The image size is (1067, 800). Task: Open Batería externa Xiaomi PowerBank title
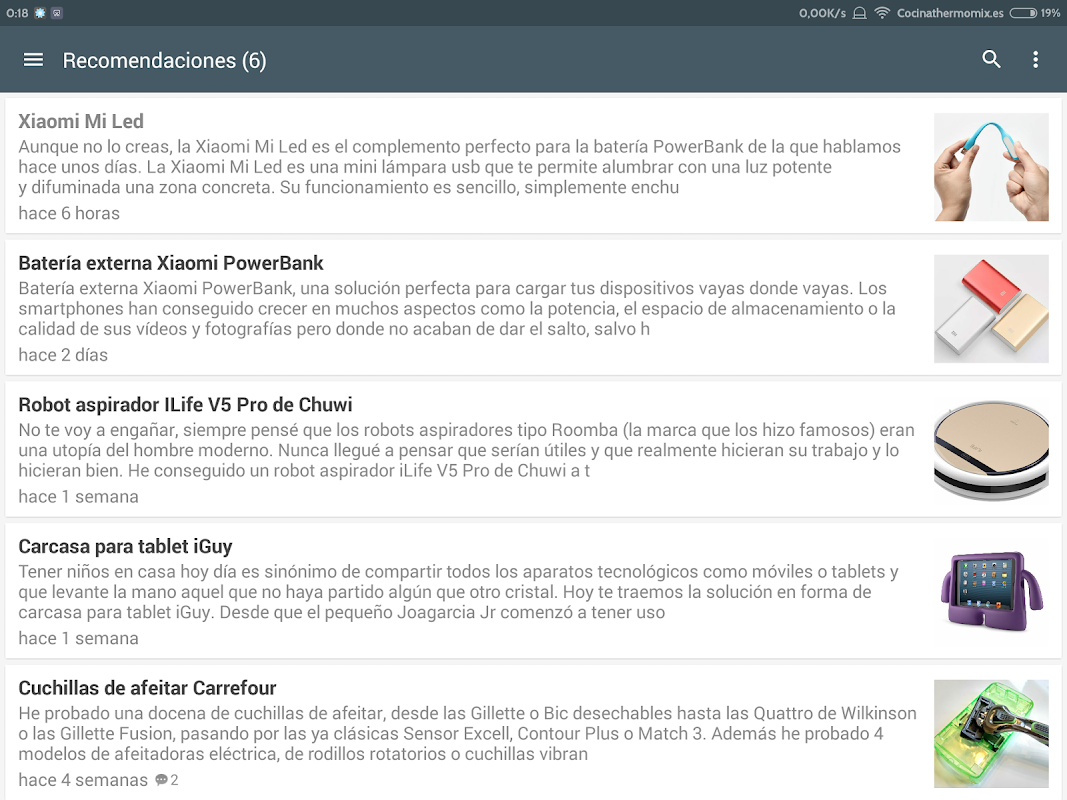point(171,263)
